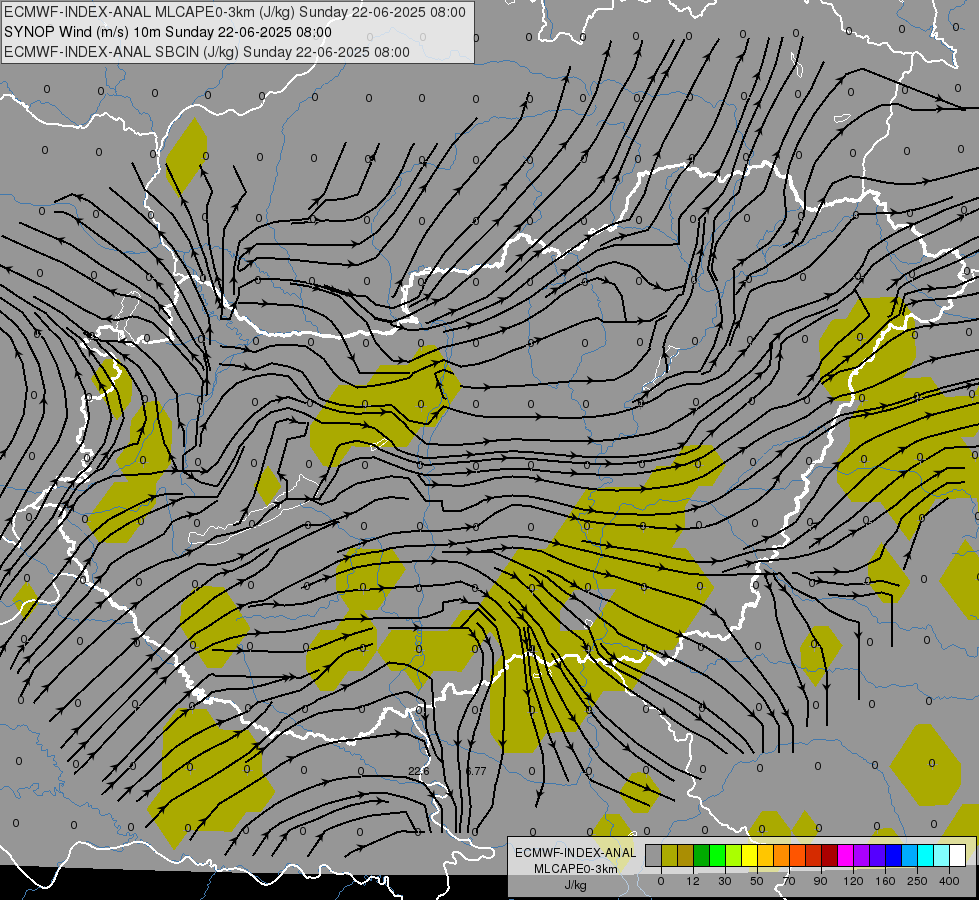Click the pure blue legend swatch

[894, 855]
